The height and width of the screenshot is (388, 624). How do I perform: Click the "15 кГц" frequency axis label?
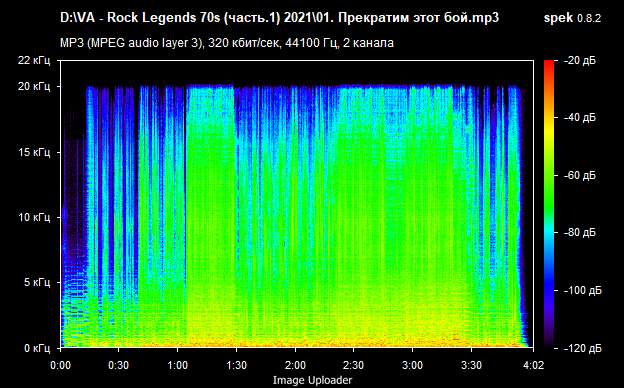pos(34,152)
